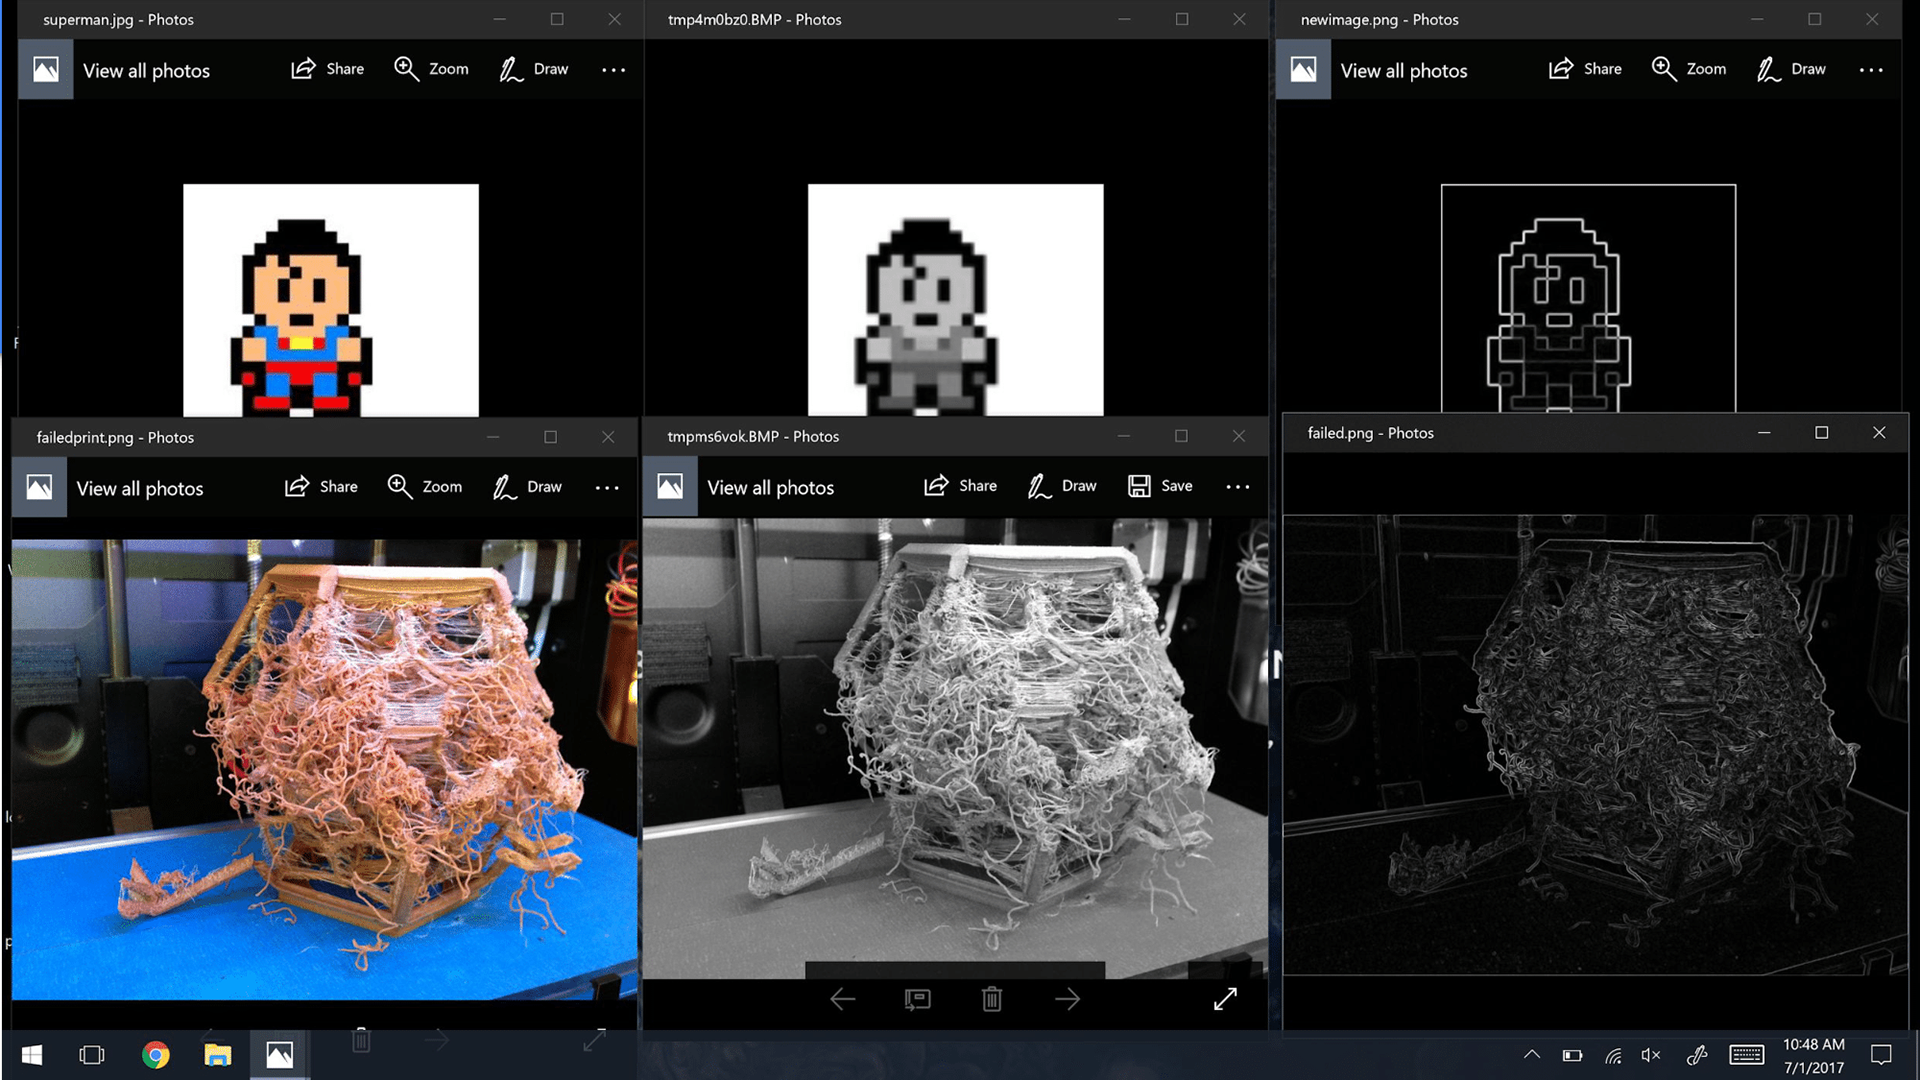Click View all photos icon in failedprint.png window
Screen dimensions: 1920x1080
(39, 487)
